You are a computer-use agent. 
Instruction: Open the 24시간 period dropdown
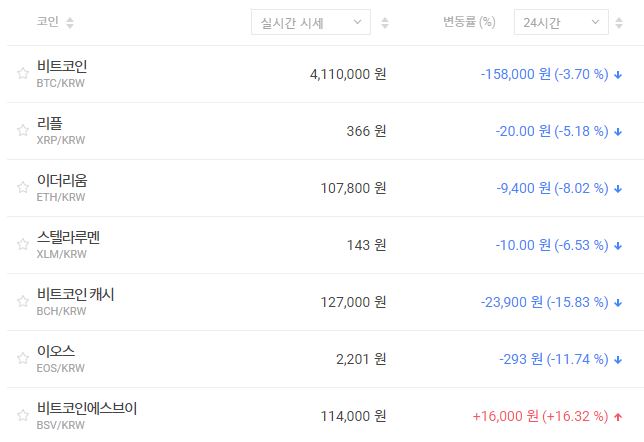(560, 22)
